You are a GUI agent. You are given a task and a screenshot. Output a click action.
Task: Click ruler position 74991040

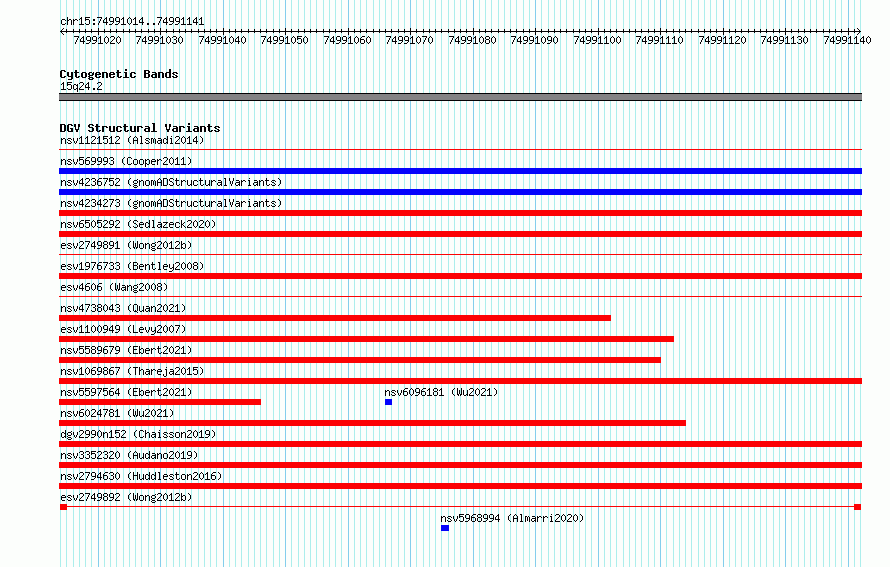pos(222,40)
